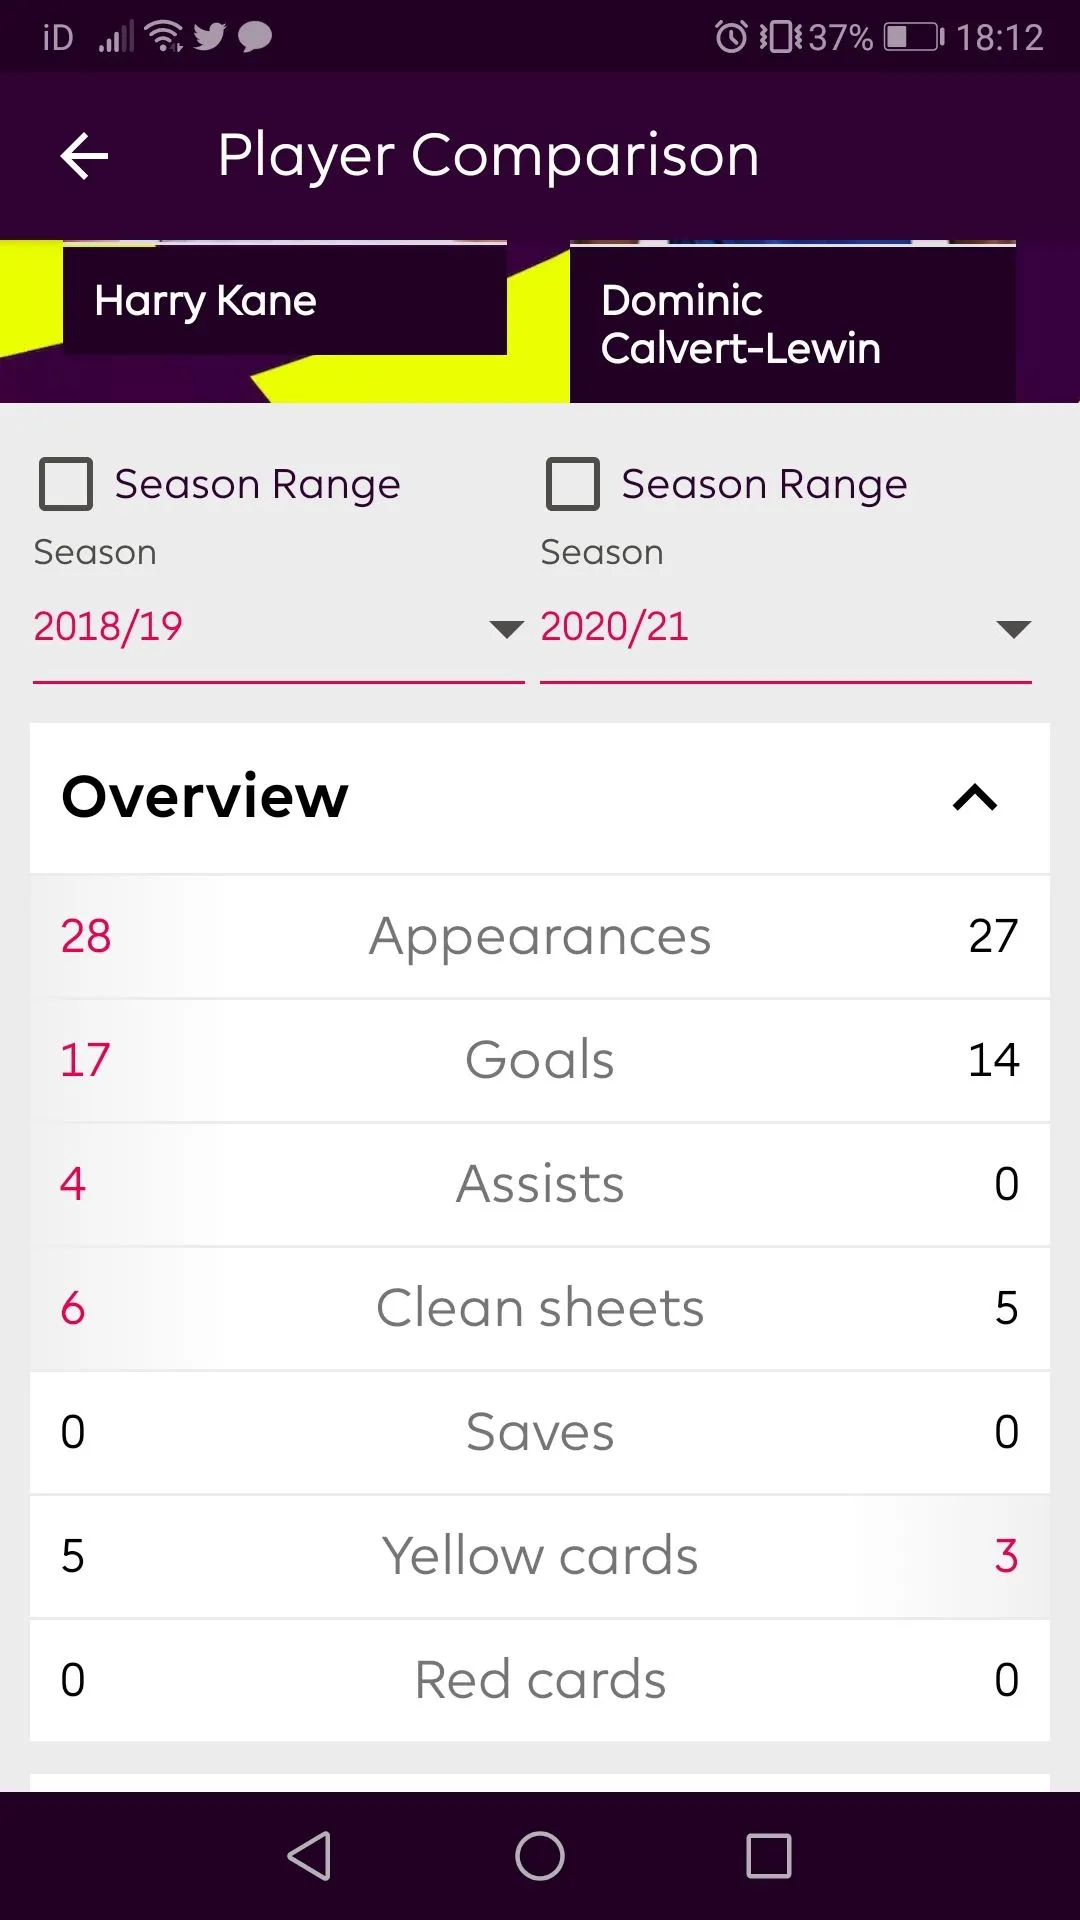Screen dimensions: 1080x1920
Task: Enable Season Range checkbox for Harry Kane
Action: 66,484
